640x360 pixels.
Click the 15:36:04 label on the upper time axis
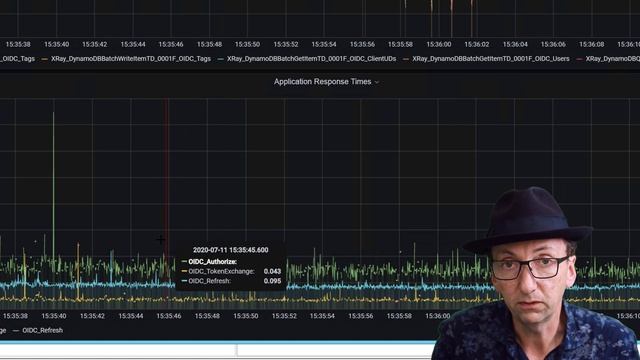pyautogui.click(x=515, y=44)
